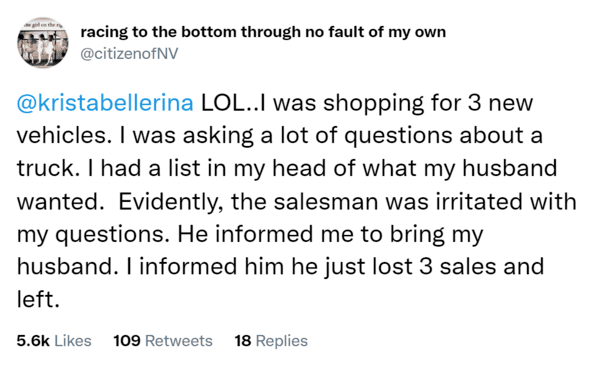Click the grey 'Retweets' label
This screenshot has width=600, height=385.
pyautogui.click(x=179, y=341)
